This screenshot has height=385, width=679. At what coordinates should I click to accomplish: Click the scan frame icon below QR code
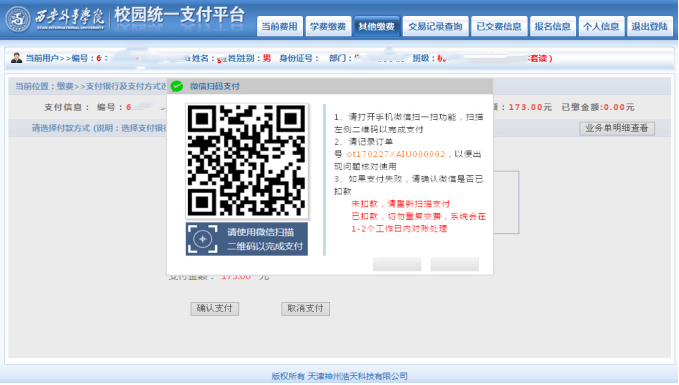pyautogui.click(x=202, y=239)
